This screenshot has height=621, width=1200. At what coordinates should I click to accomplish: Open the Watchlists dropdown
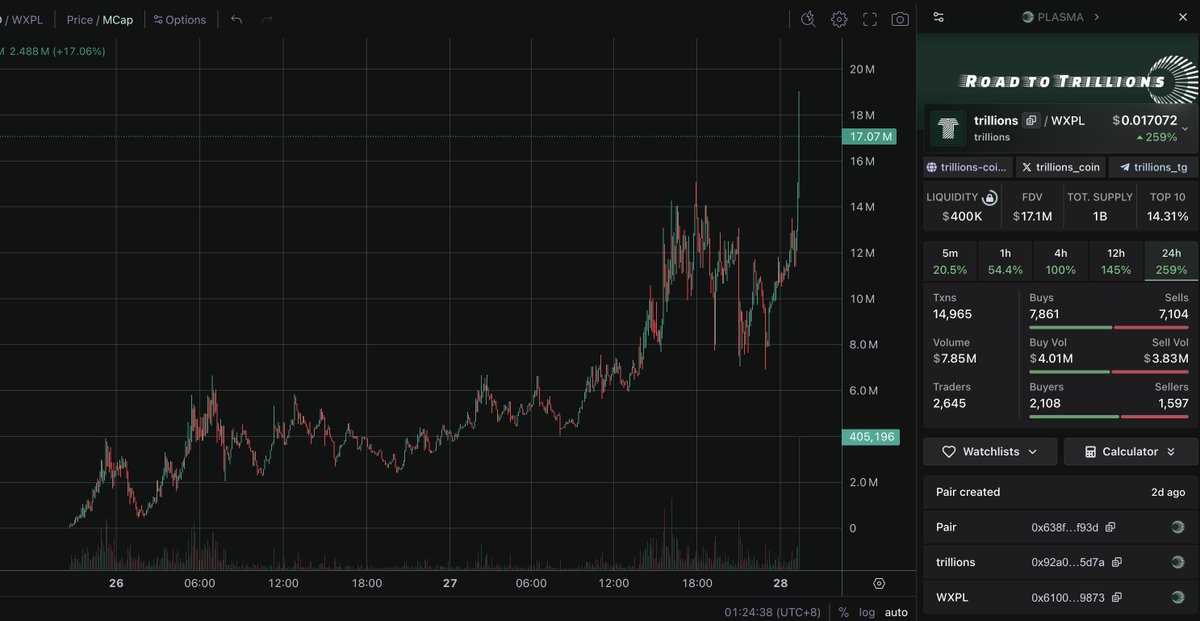(x=989, y=452)
